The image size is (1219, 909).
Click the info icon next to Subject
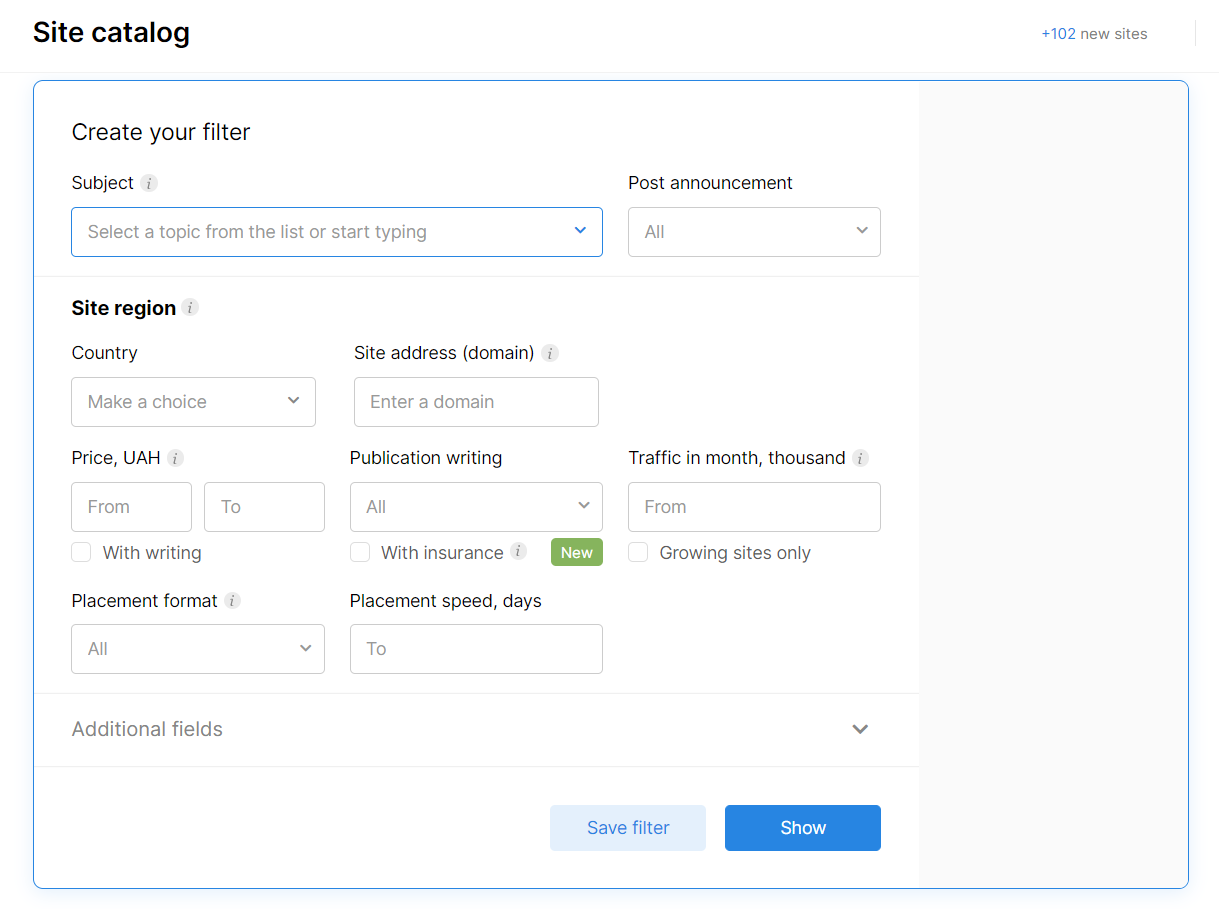(x=148, y=183)
